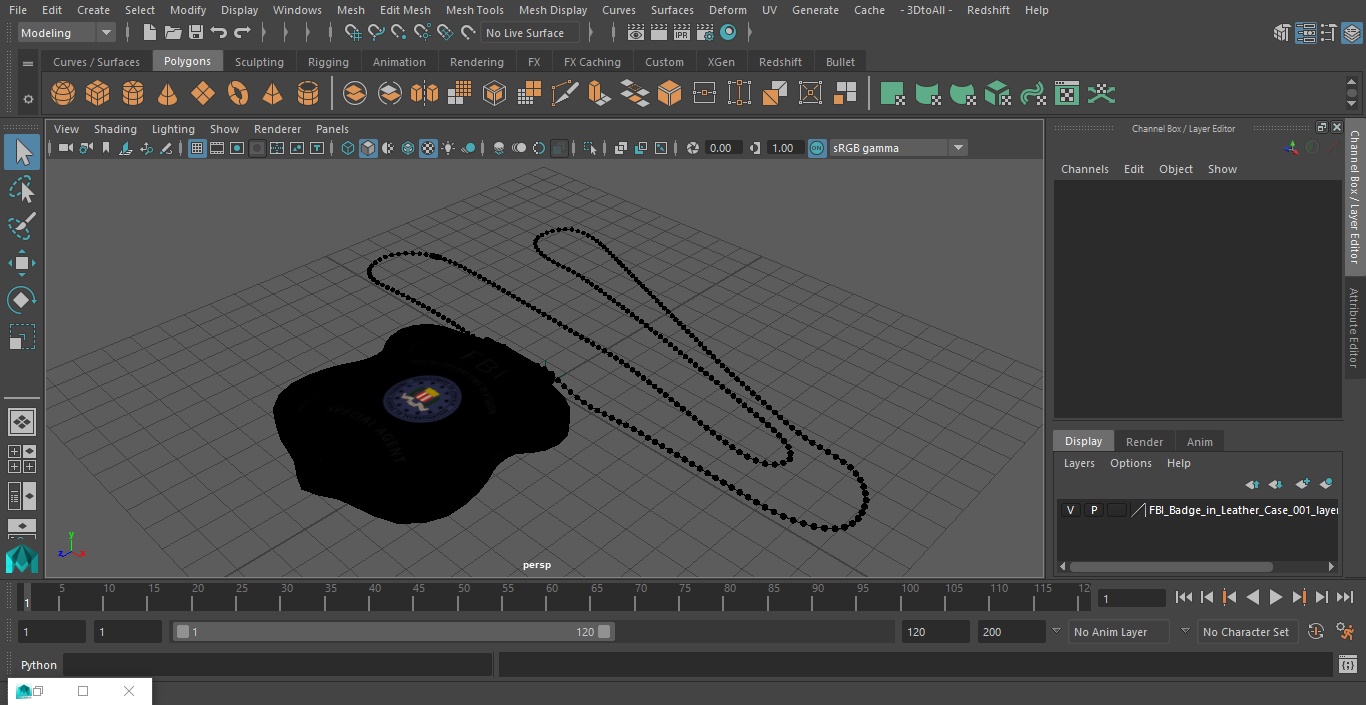Viewport: 1366px width, 705px height.
Task: Create a polygon cube from shelf
Action: pos(97,94)
